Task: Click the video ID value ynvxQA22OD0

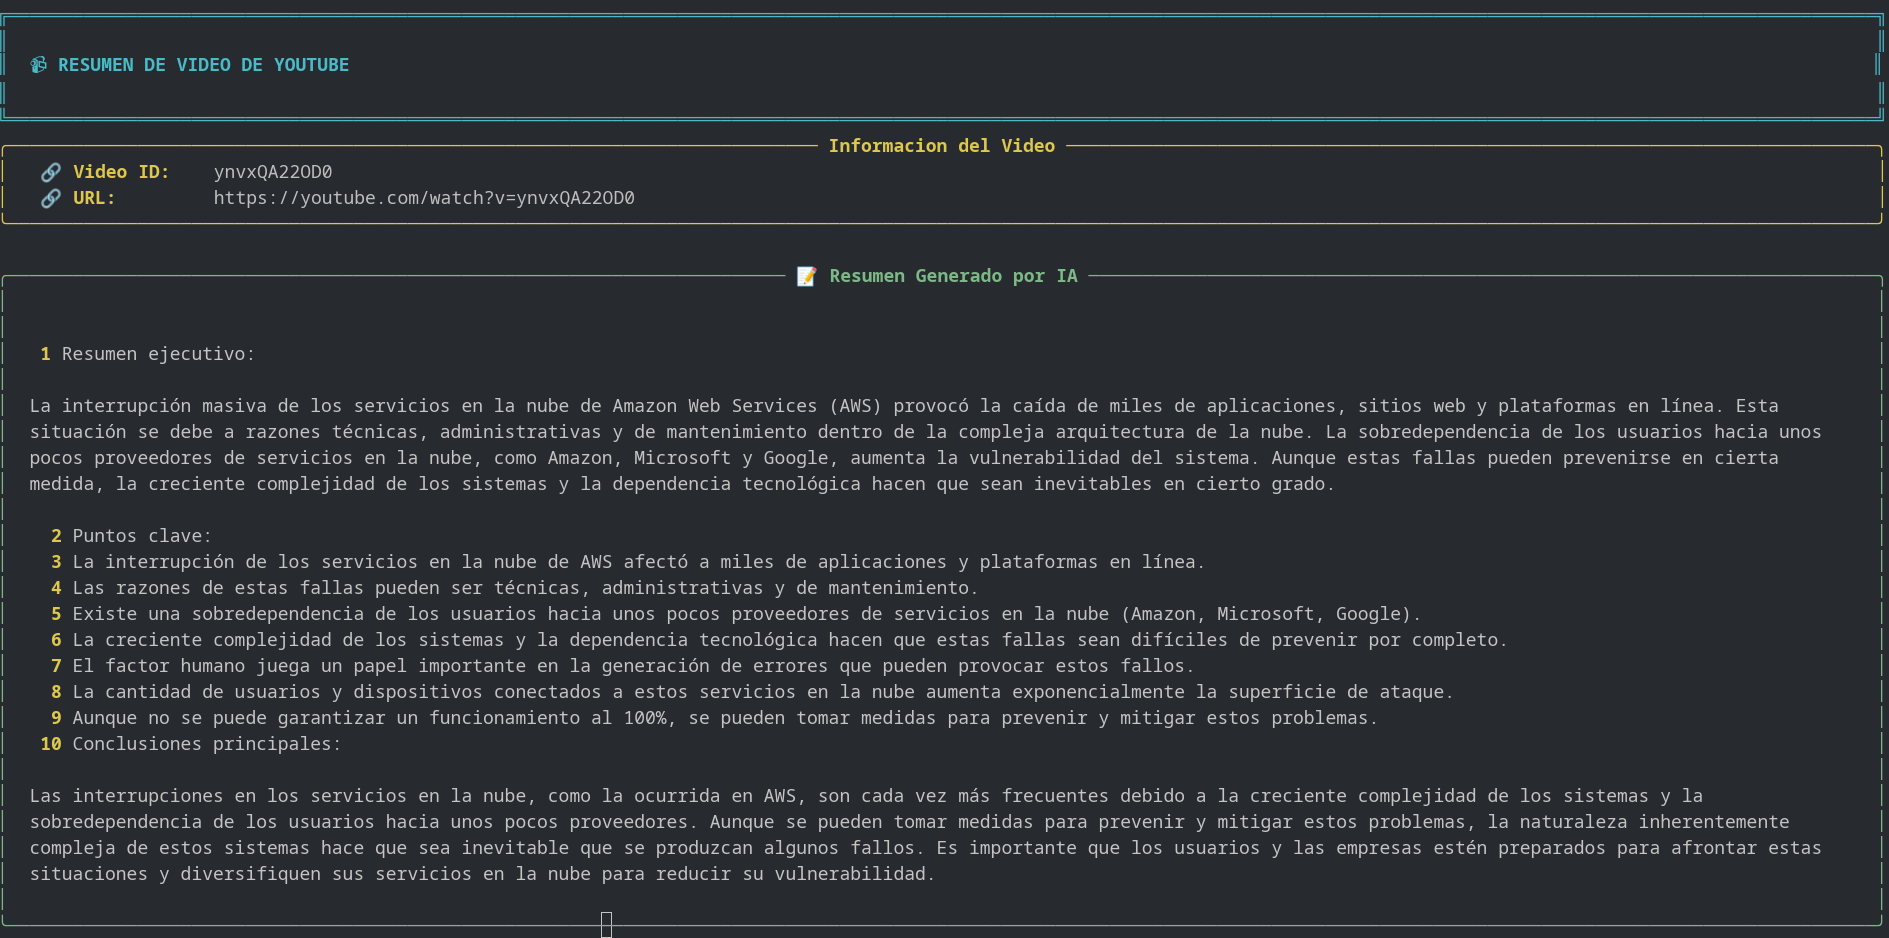Action: (272, 172)
